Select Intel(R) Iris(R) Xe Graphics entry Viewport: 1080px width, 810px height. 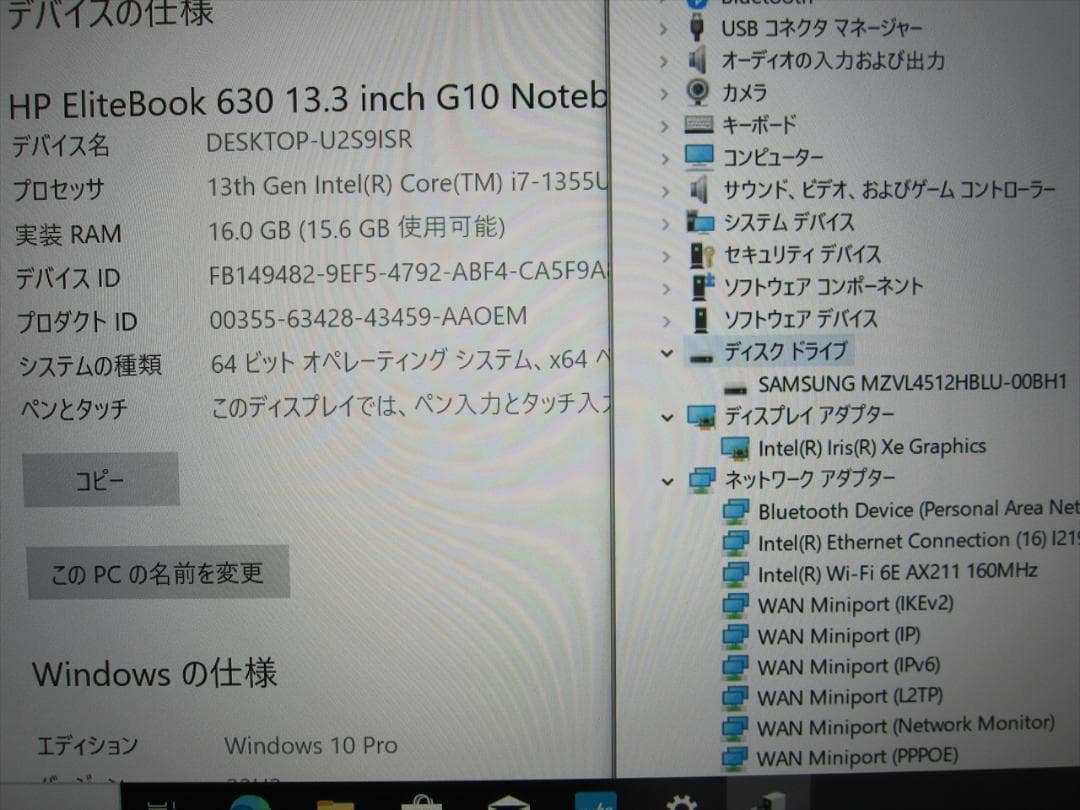coord(872,448)
